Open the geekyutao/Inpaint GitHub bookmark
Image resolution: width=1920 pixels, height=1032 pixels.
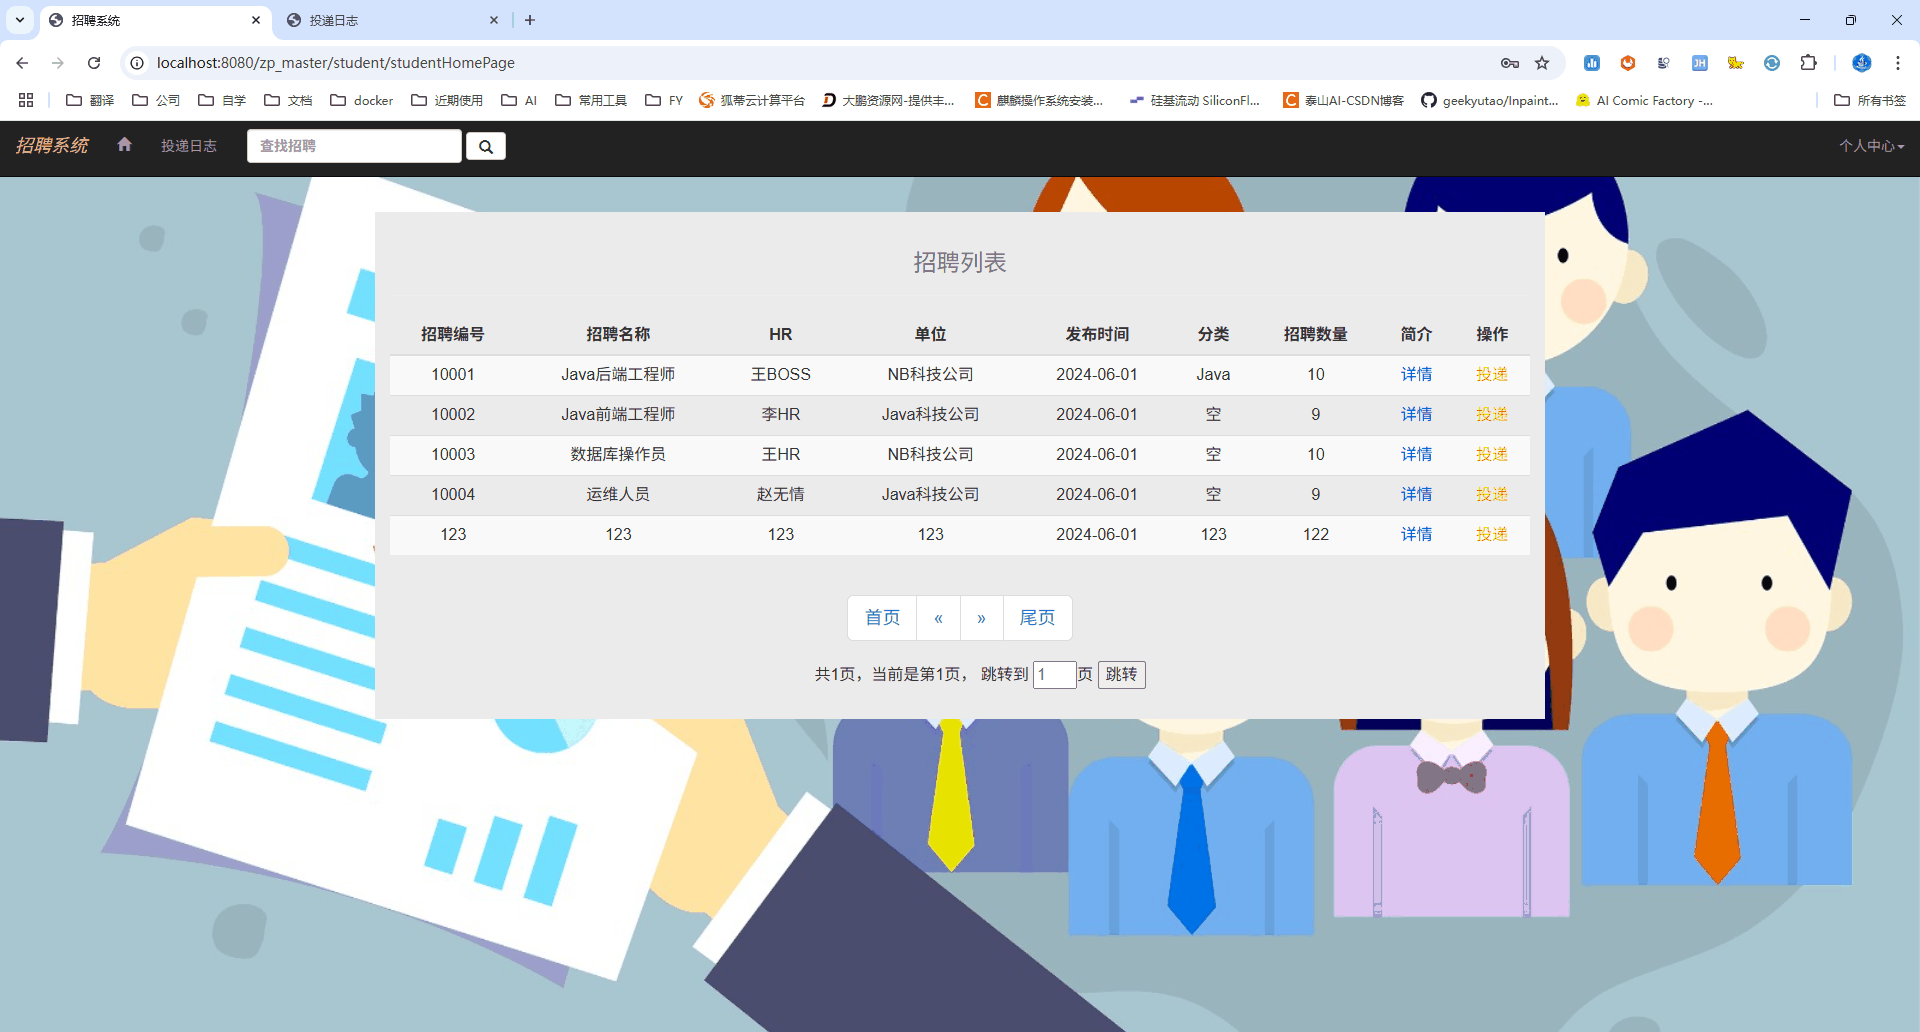pyautogui.click(x=1489, y=100)
